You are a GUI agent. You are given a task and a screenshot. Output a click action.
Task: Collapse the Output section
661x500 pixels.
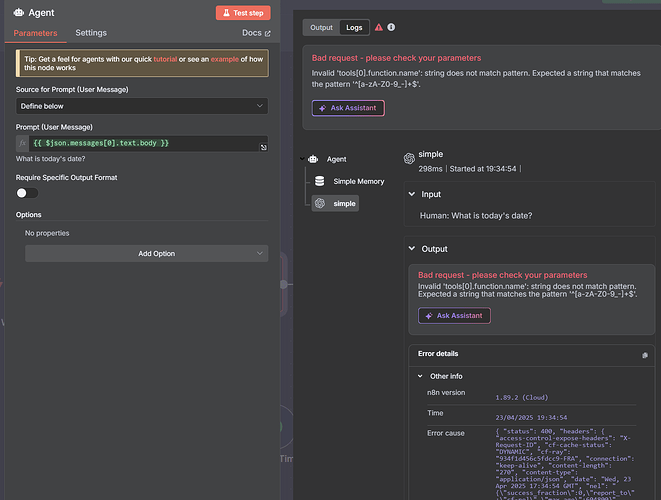pos(412,248)
